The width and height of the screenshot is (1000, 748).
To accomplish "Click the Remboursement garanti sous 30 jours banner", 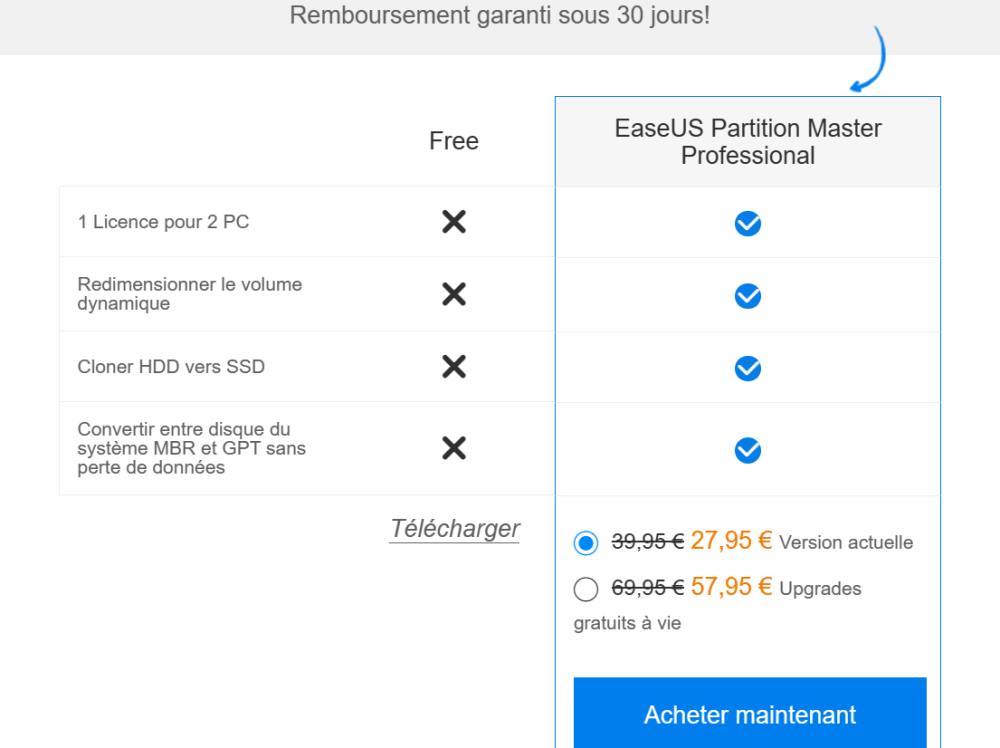I will (x=500, y=17).
